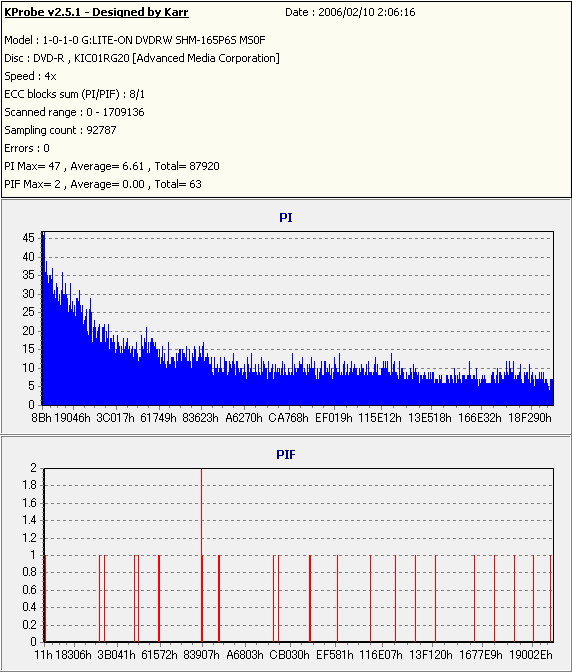572x672 pixels.
Task: Click the Speed 4x info line
Action: coord(30,76)
